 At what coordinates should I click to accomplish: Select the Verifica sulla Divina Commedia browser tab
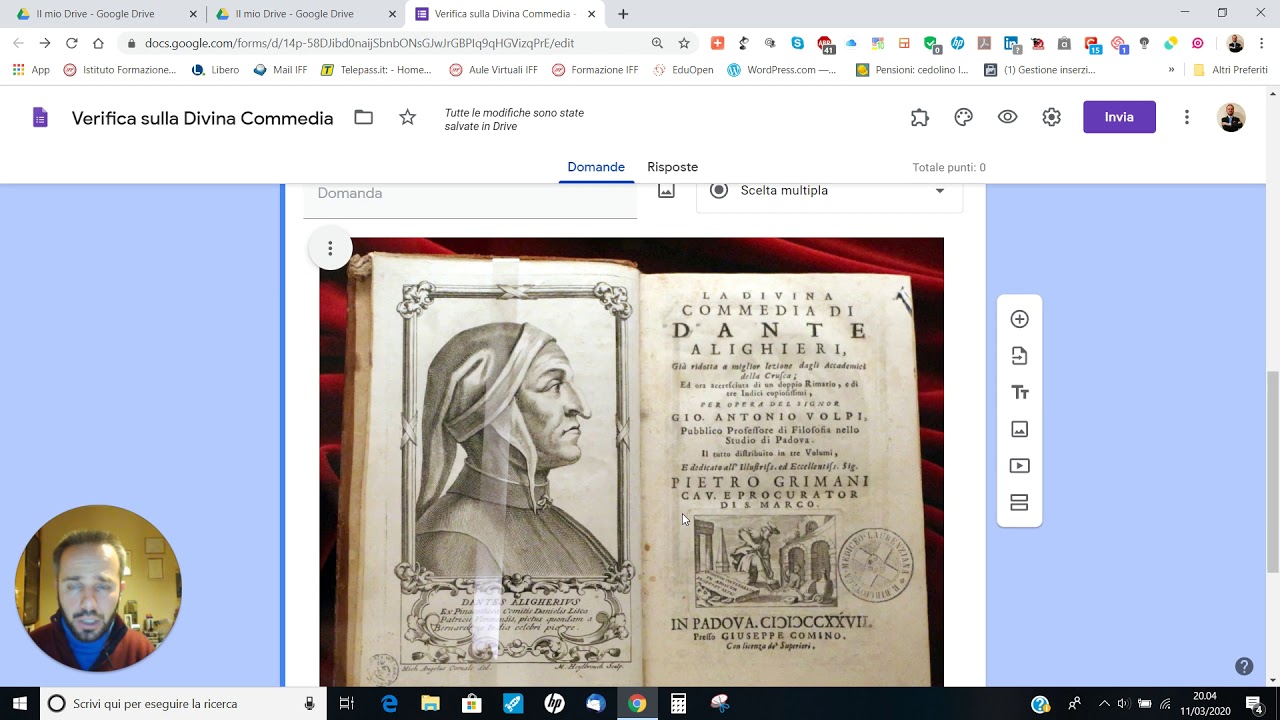tap(505, 14)
